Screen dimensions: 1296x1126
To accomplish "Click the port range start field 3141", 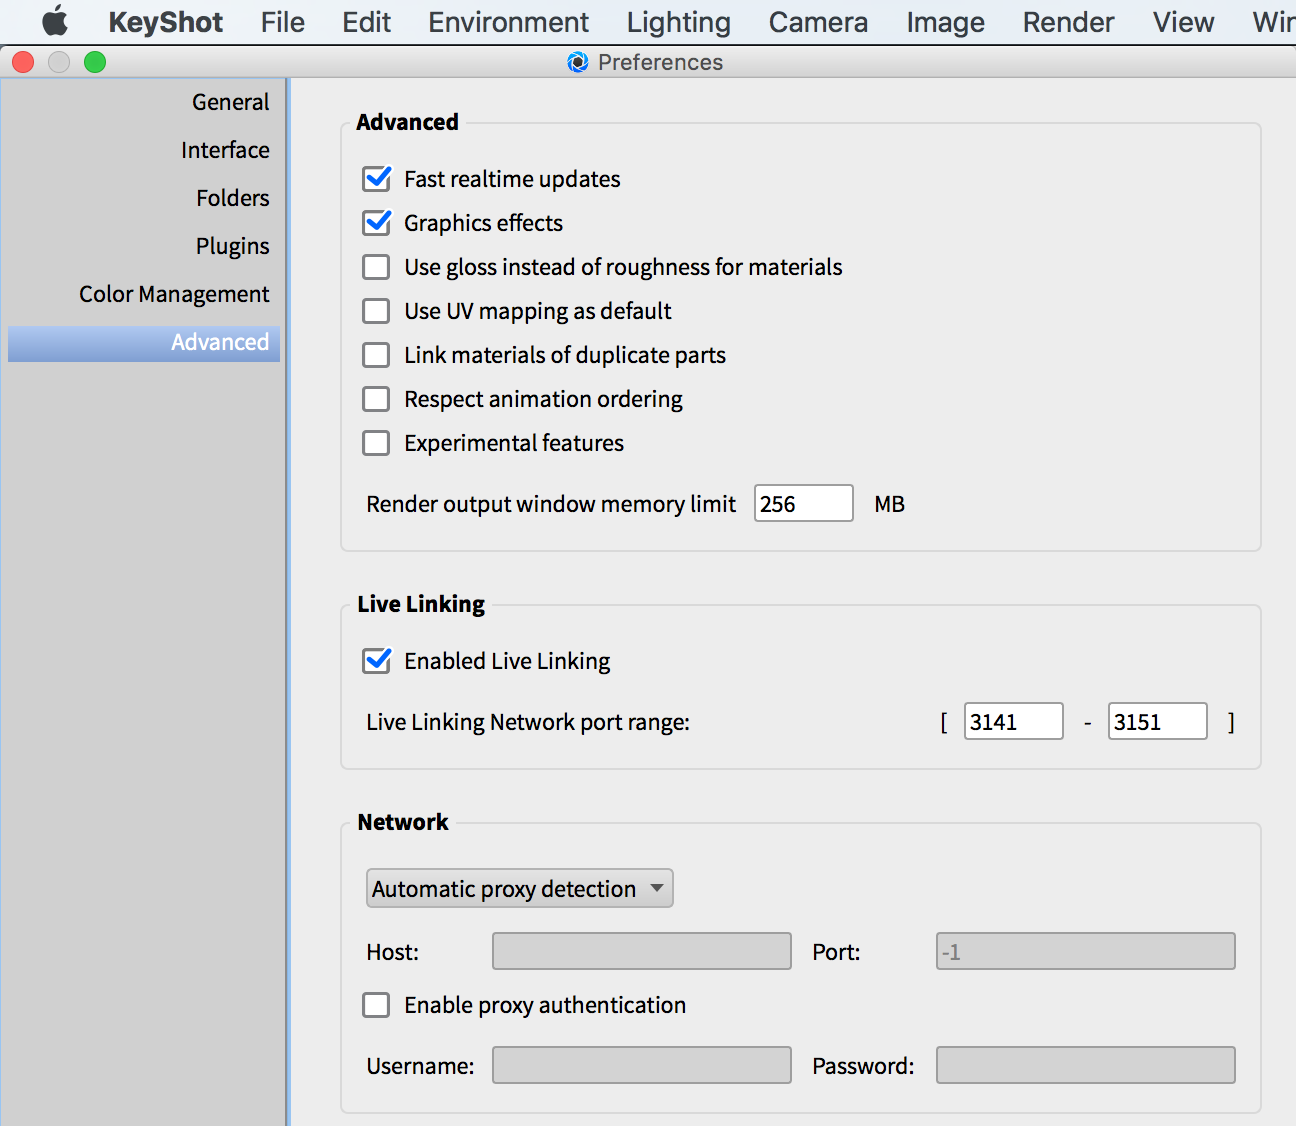I will coord(1013,722).
